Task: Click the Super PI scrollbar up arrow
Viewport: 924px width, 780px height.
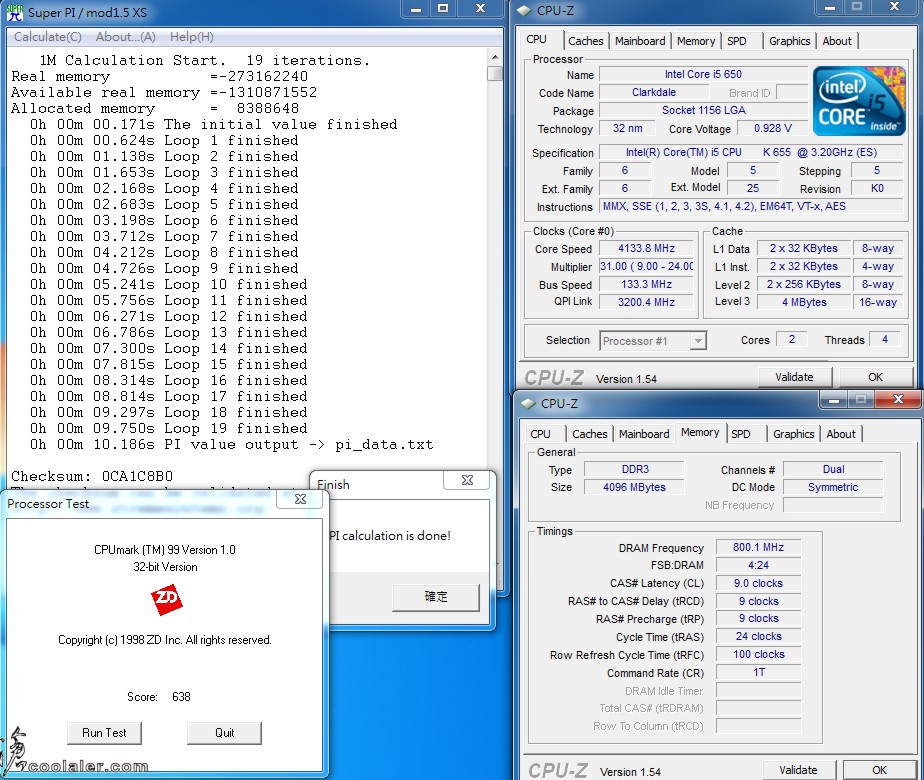Action: (x=495, y=57)
